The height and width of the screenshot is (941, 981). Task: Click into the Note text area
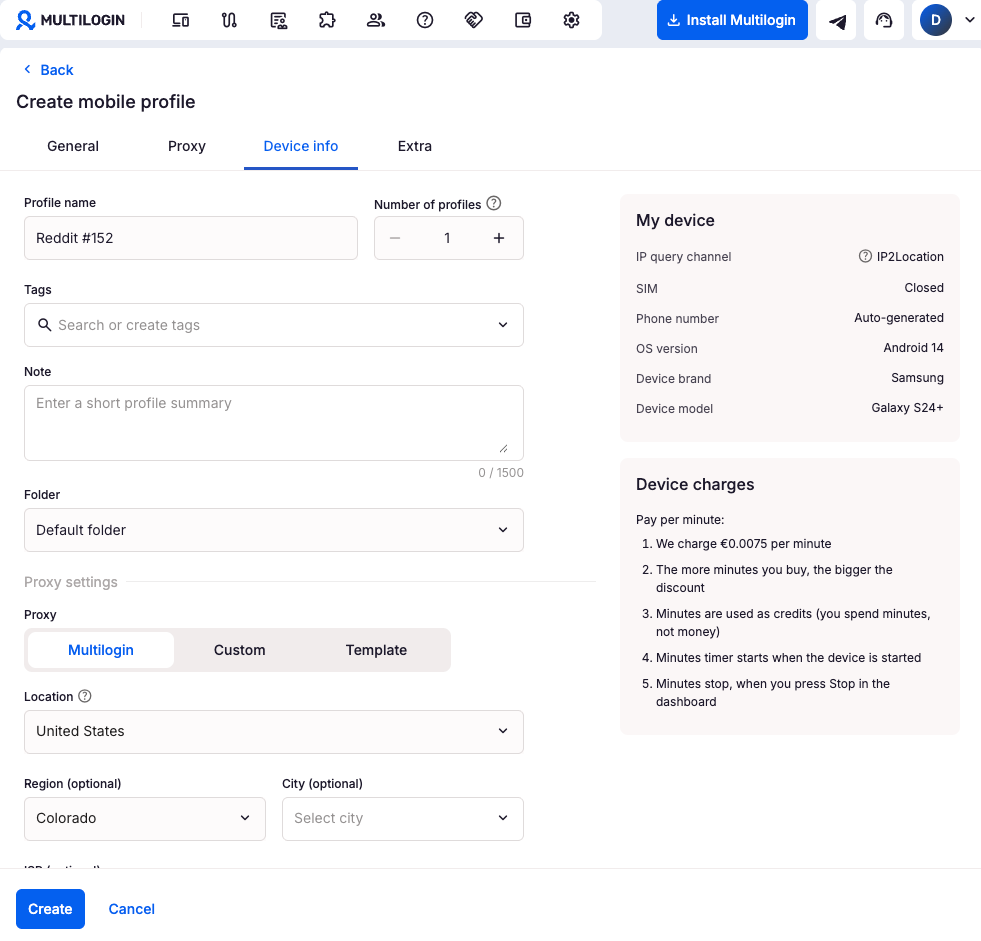273,422
